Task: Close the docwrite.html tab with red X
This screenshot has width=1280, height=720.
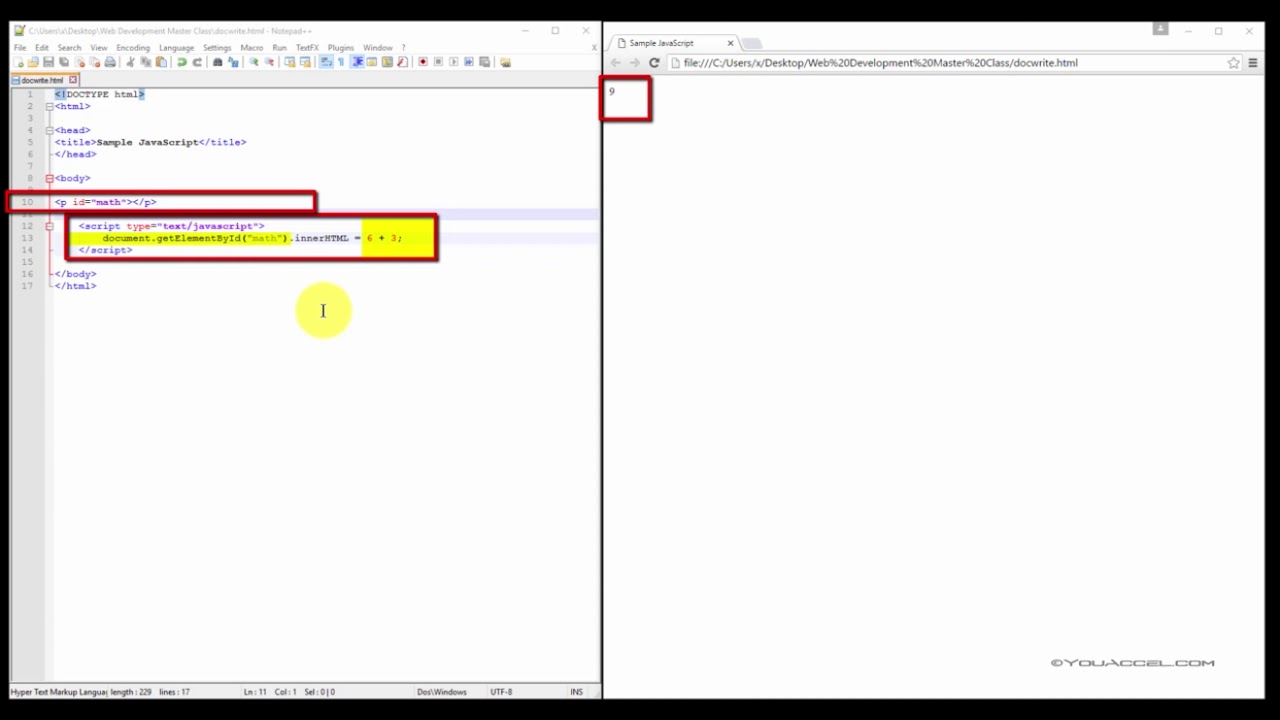Action: [x=72, y=80]
